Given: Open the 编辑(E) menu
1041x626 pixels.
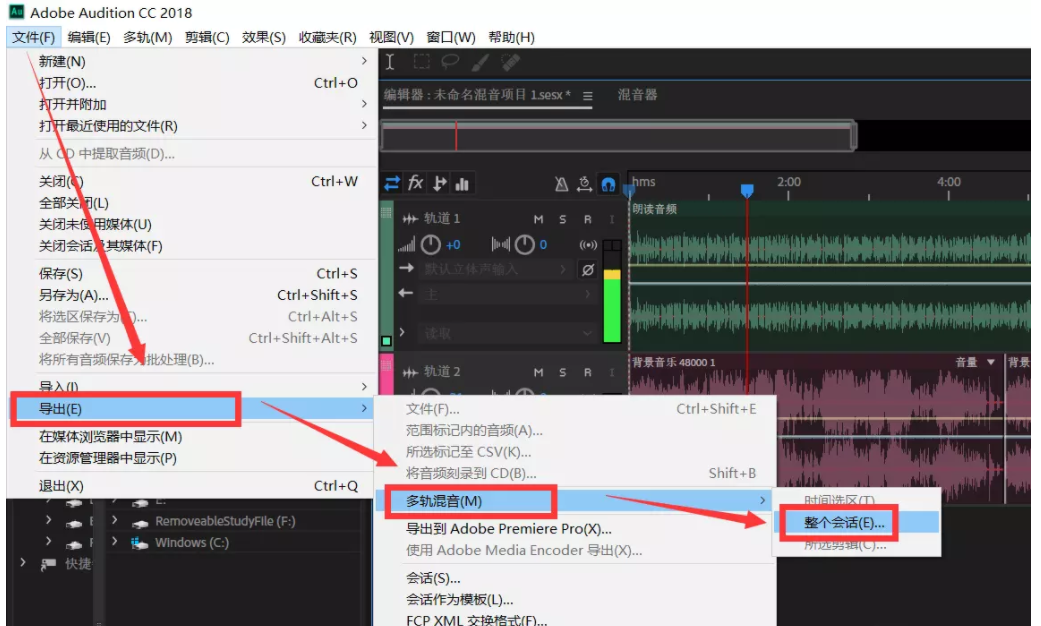Looking at the screenshot, I should pos(89,37).
